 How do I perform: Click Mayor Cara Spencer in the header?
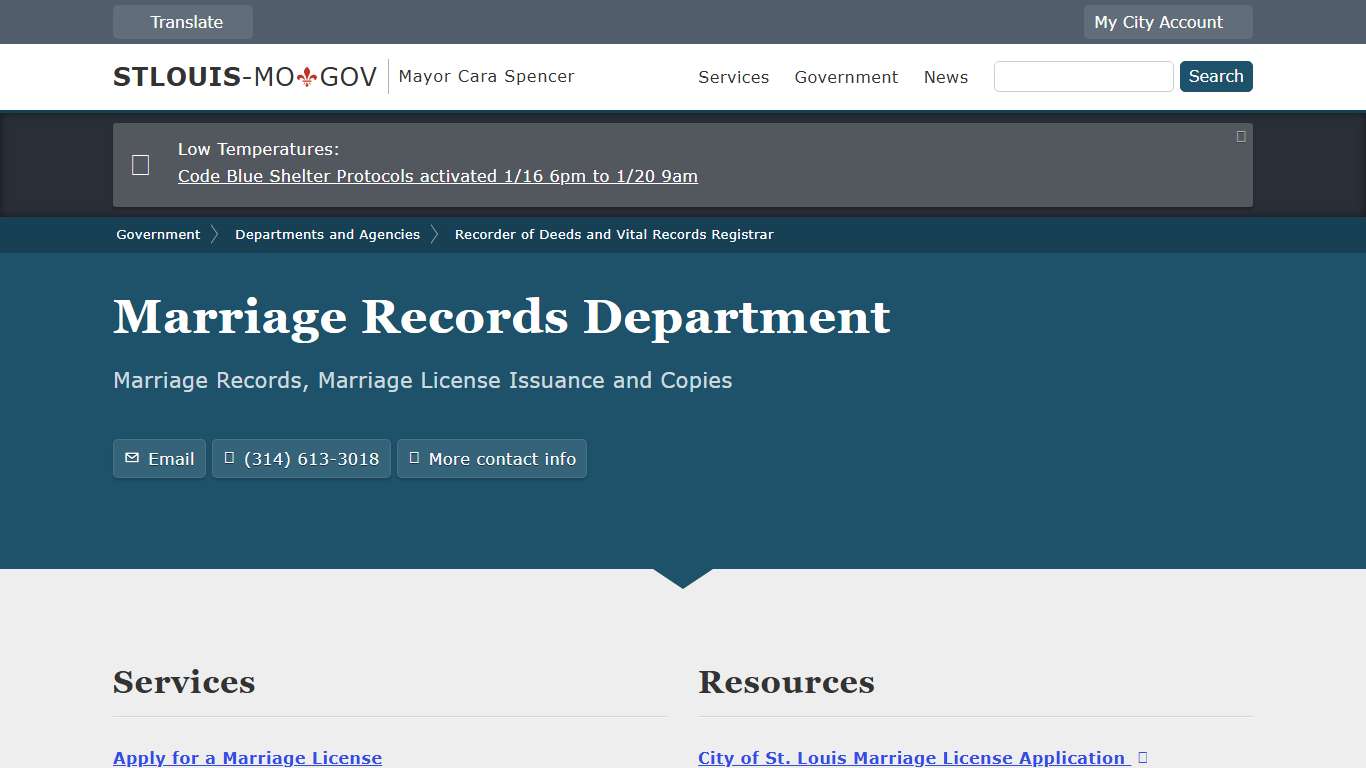pyautogui.click(x=486, y=76)
